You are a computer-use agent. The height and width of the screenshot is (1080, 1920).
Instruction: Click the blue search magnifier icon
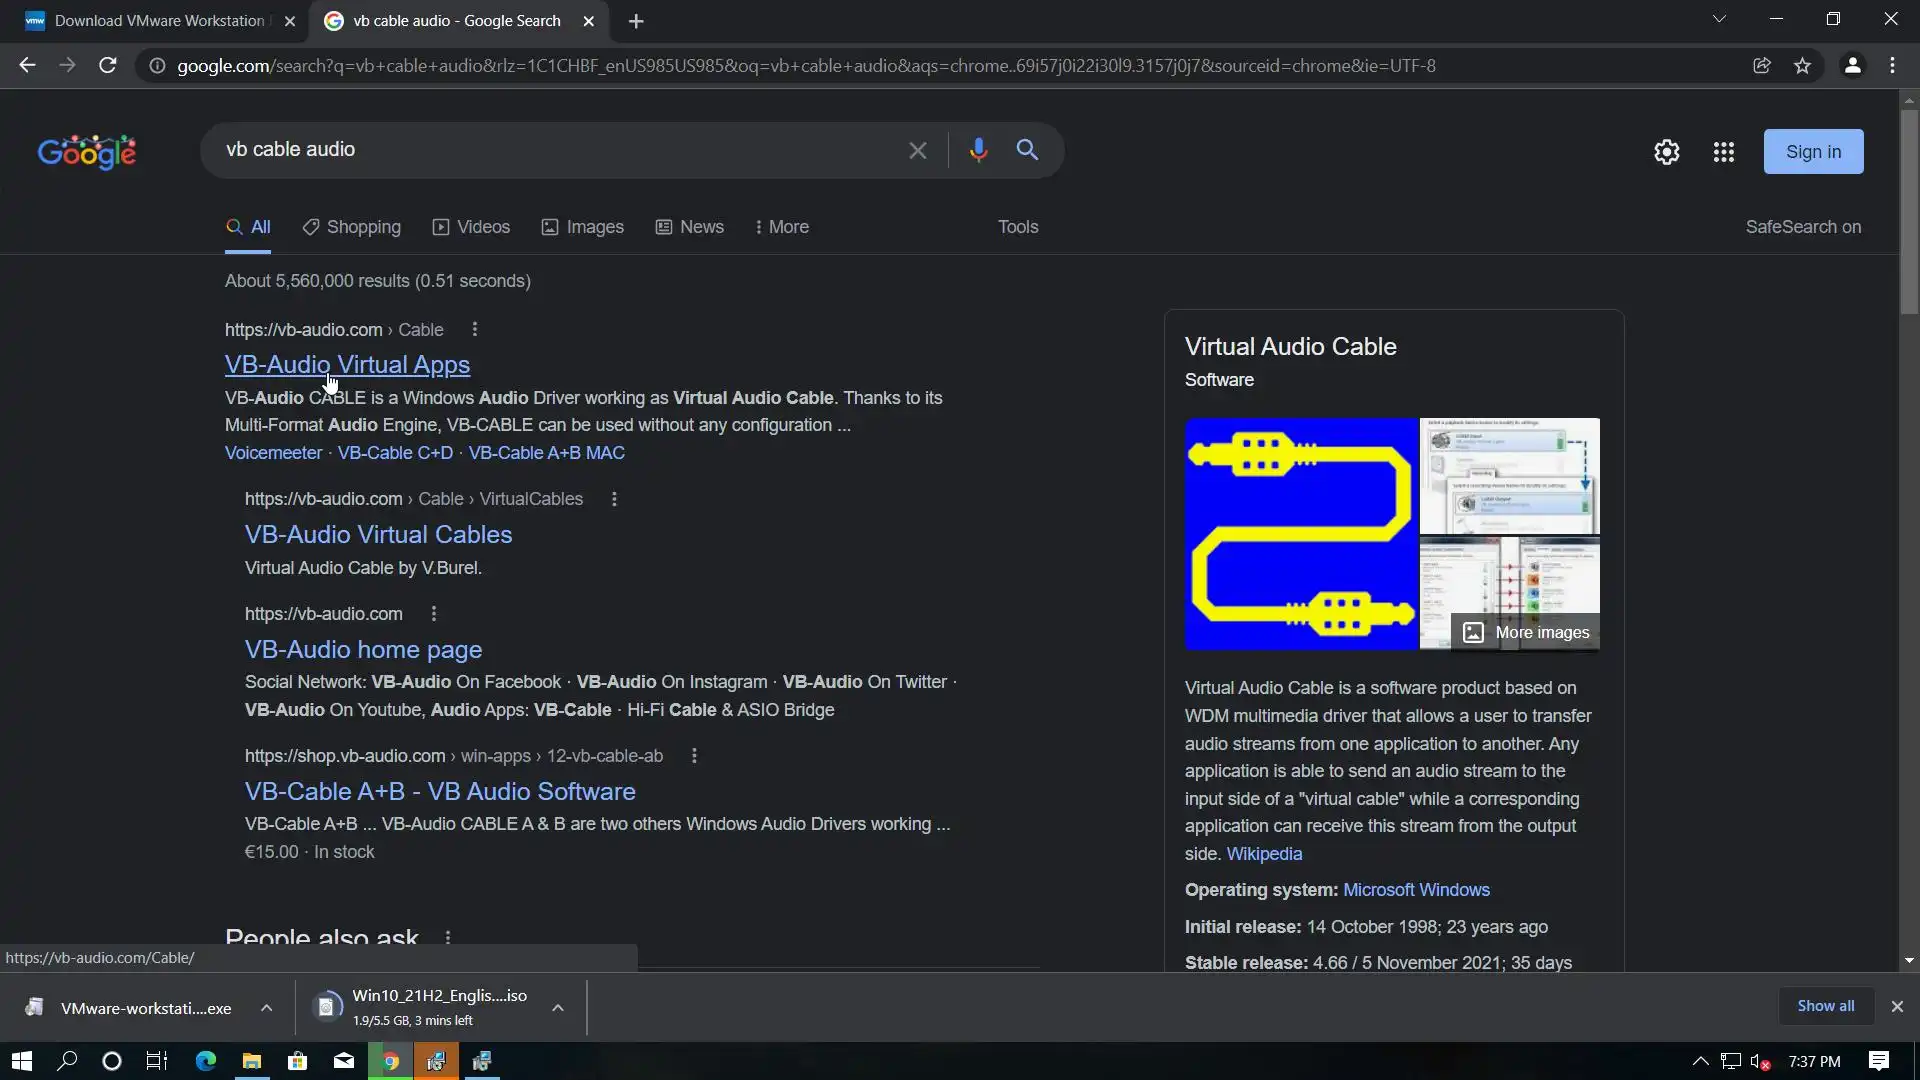[x=1027, y=150]
